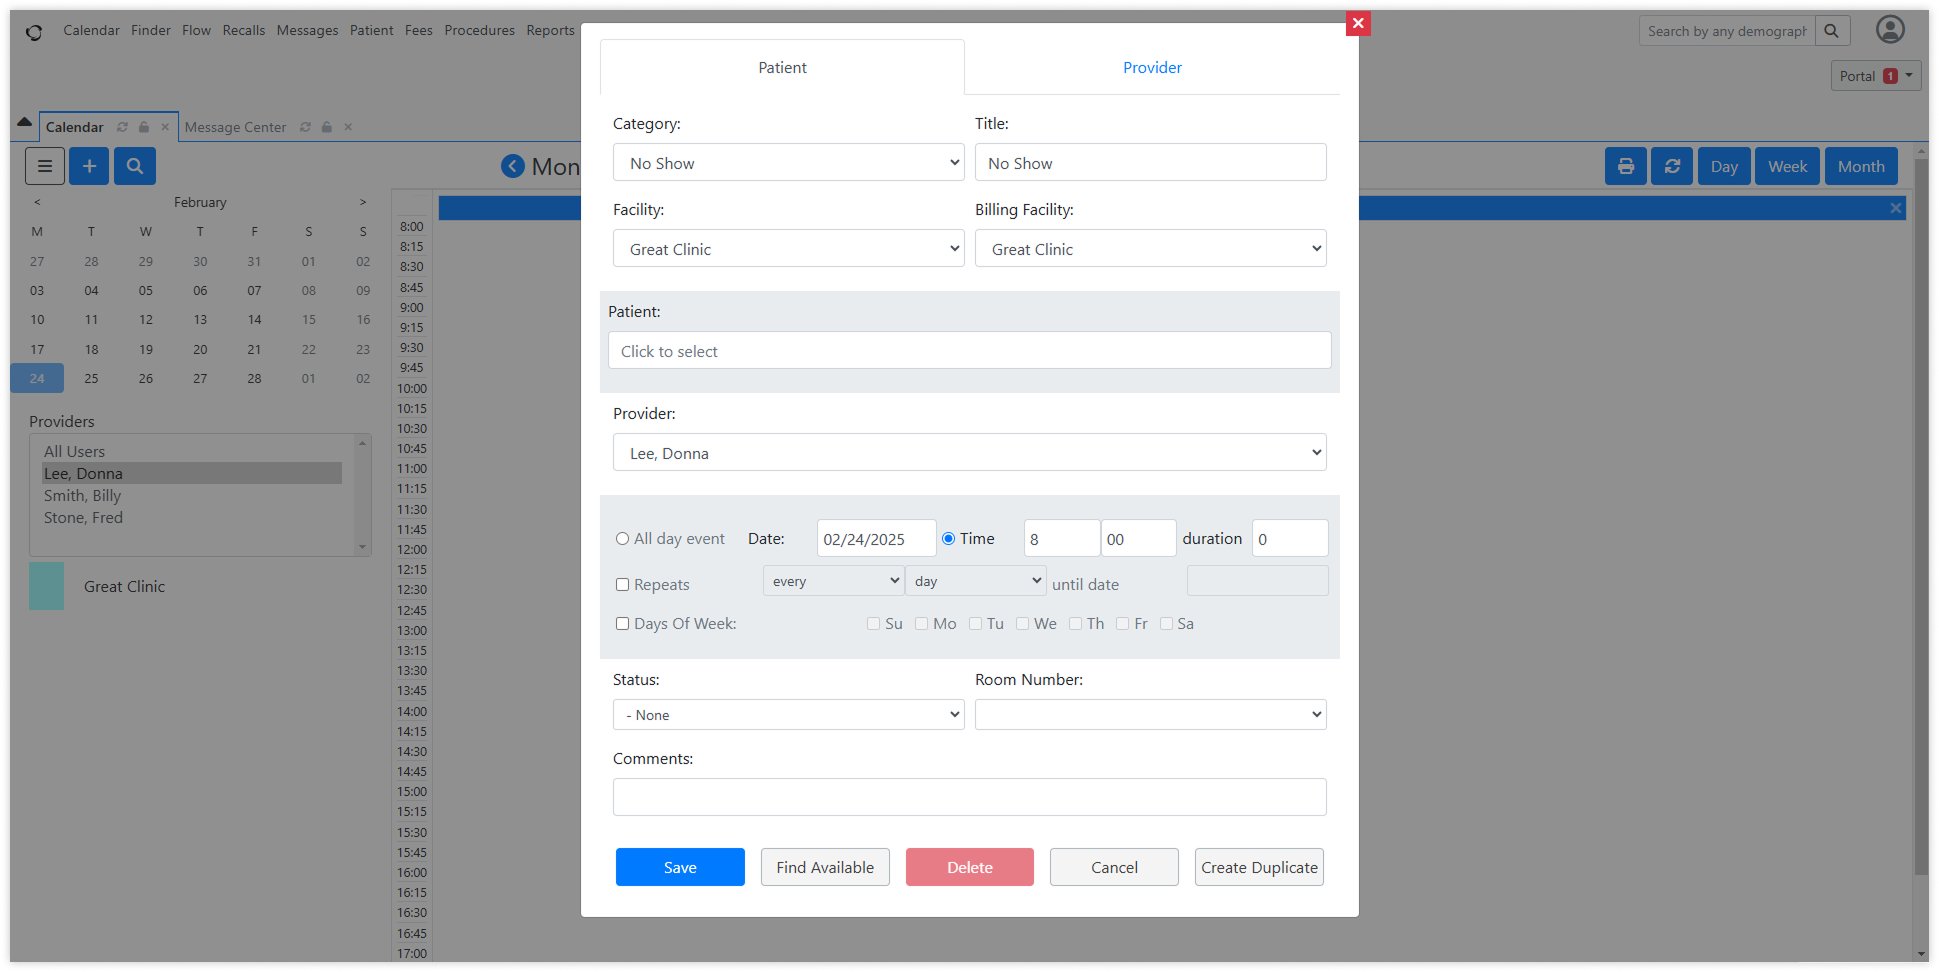Click the Save button
This screenshot has height=972, width=1939.
(x=680, y=867)
